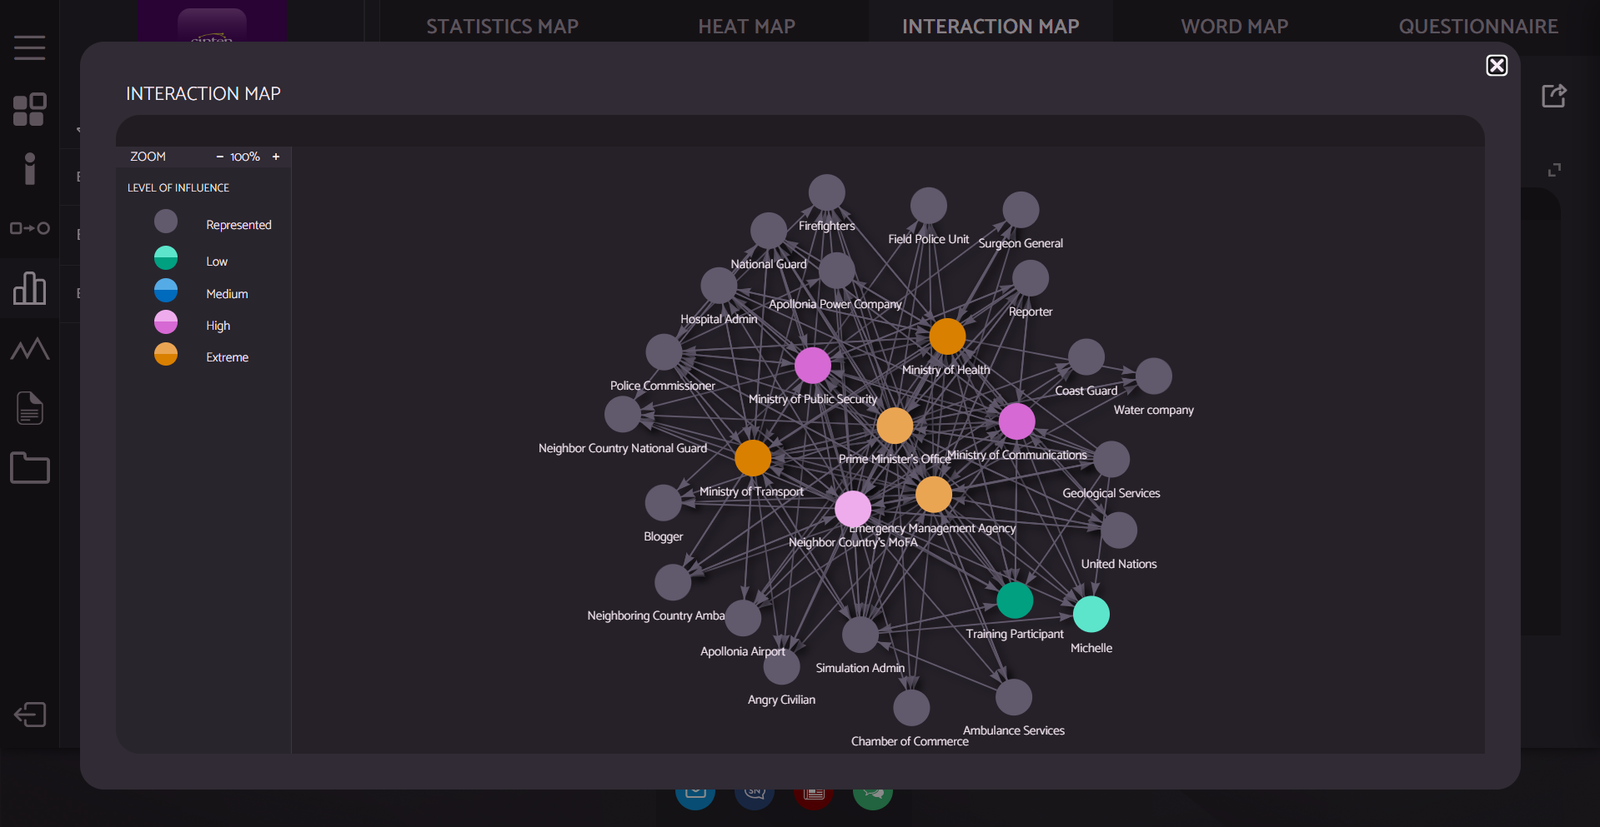Click the 100% zoom value

[245, 157]
